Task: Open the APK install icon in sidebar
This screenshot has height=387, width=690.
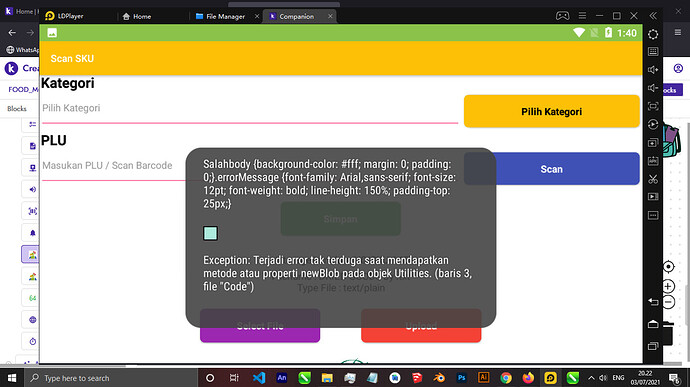Action: coord(653,161)
